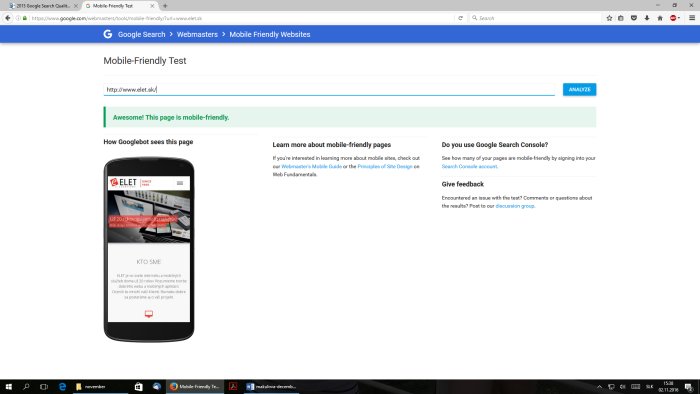The width and height of the screenshot is (700, 394).
Task: Open the discussion group link
Action: click(x=515, y=206)
